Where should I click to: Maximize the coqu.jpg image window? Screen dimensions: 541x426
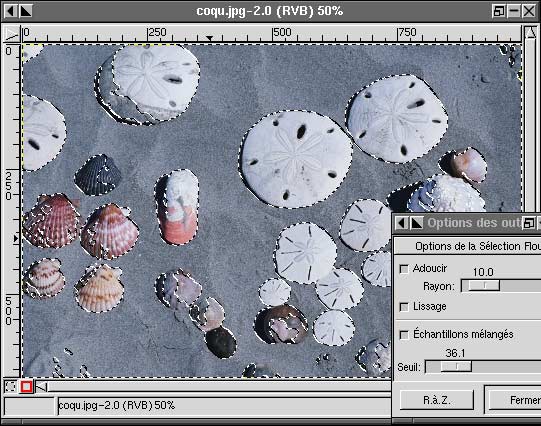point(499,11)
